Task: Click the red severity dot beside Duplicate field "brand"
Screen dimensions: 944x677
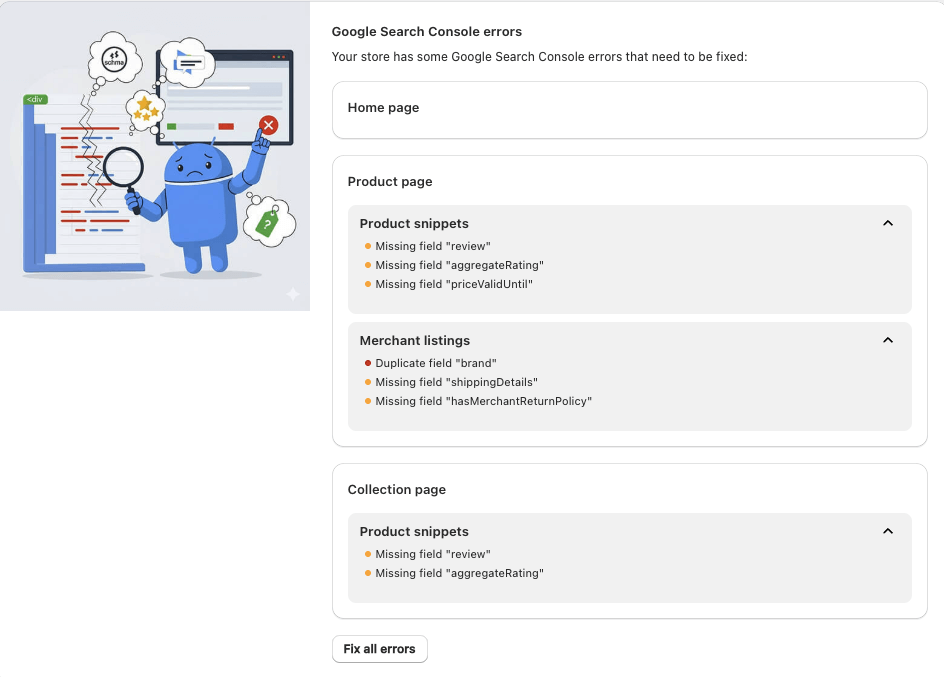Action: [x=367, y=363]
